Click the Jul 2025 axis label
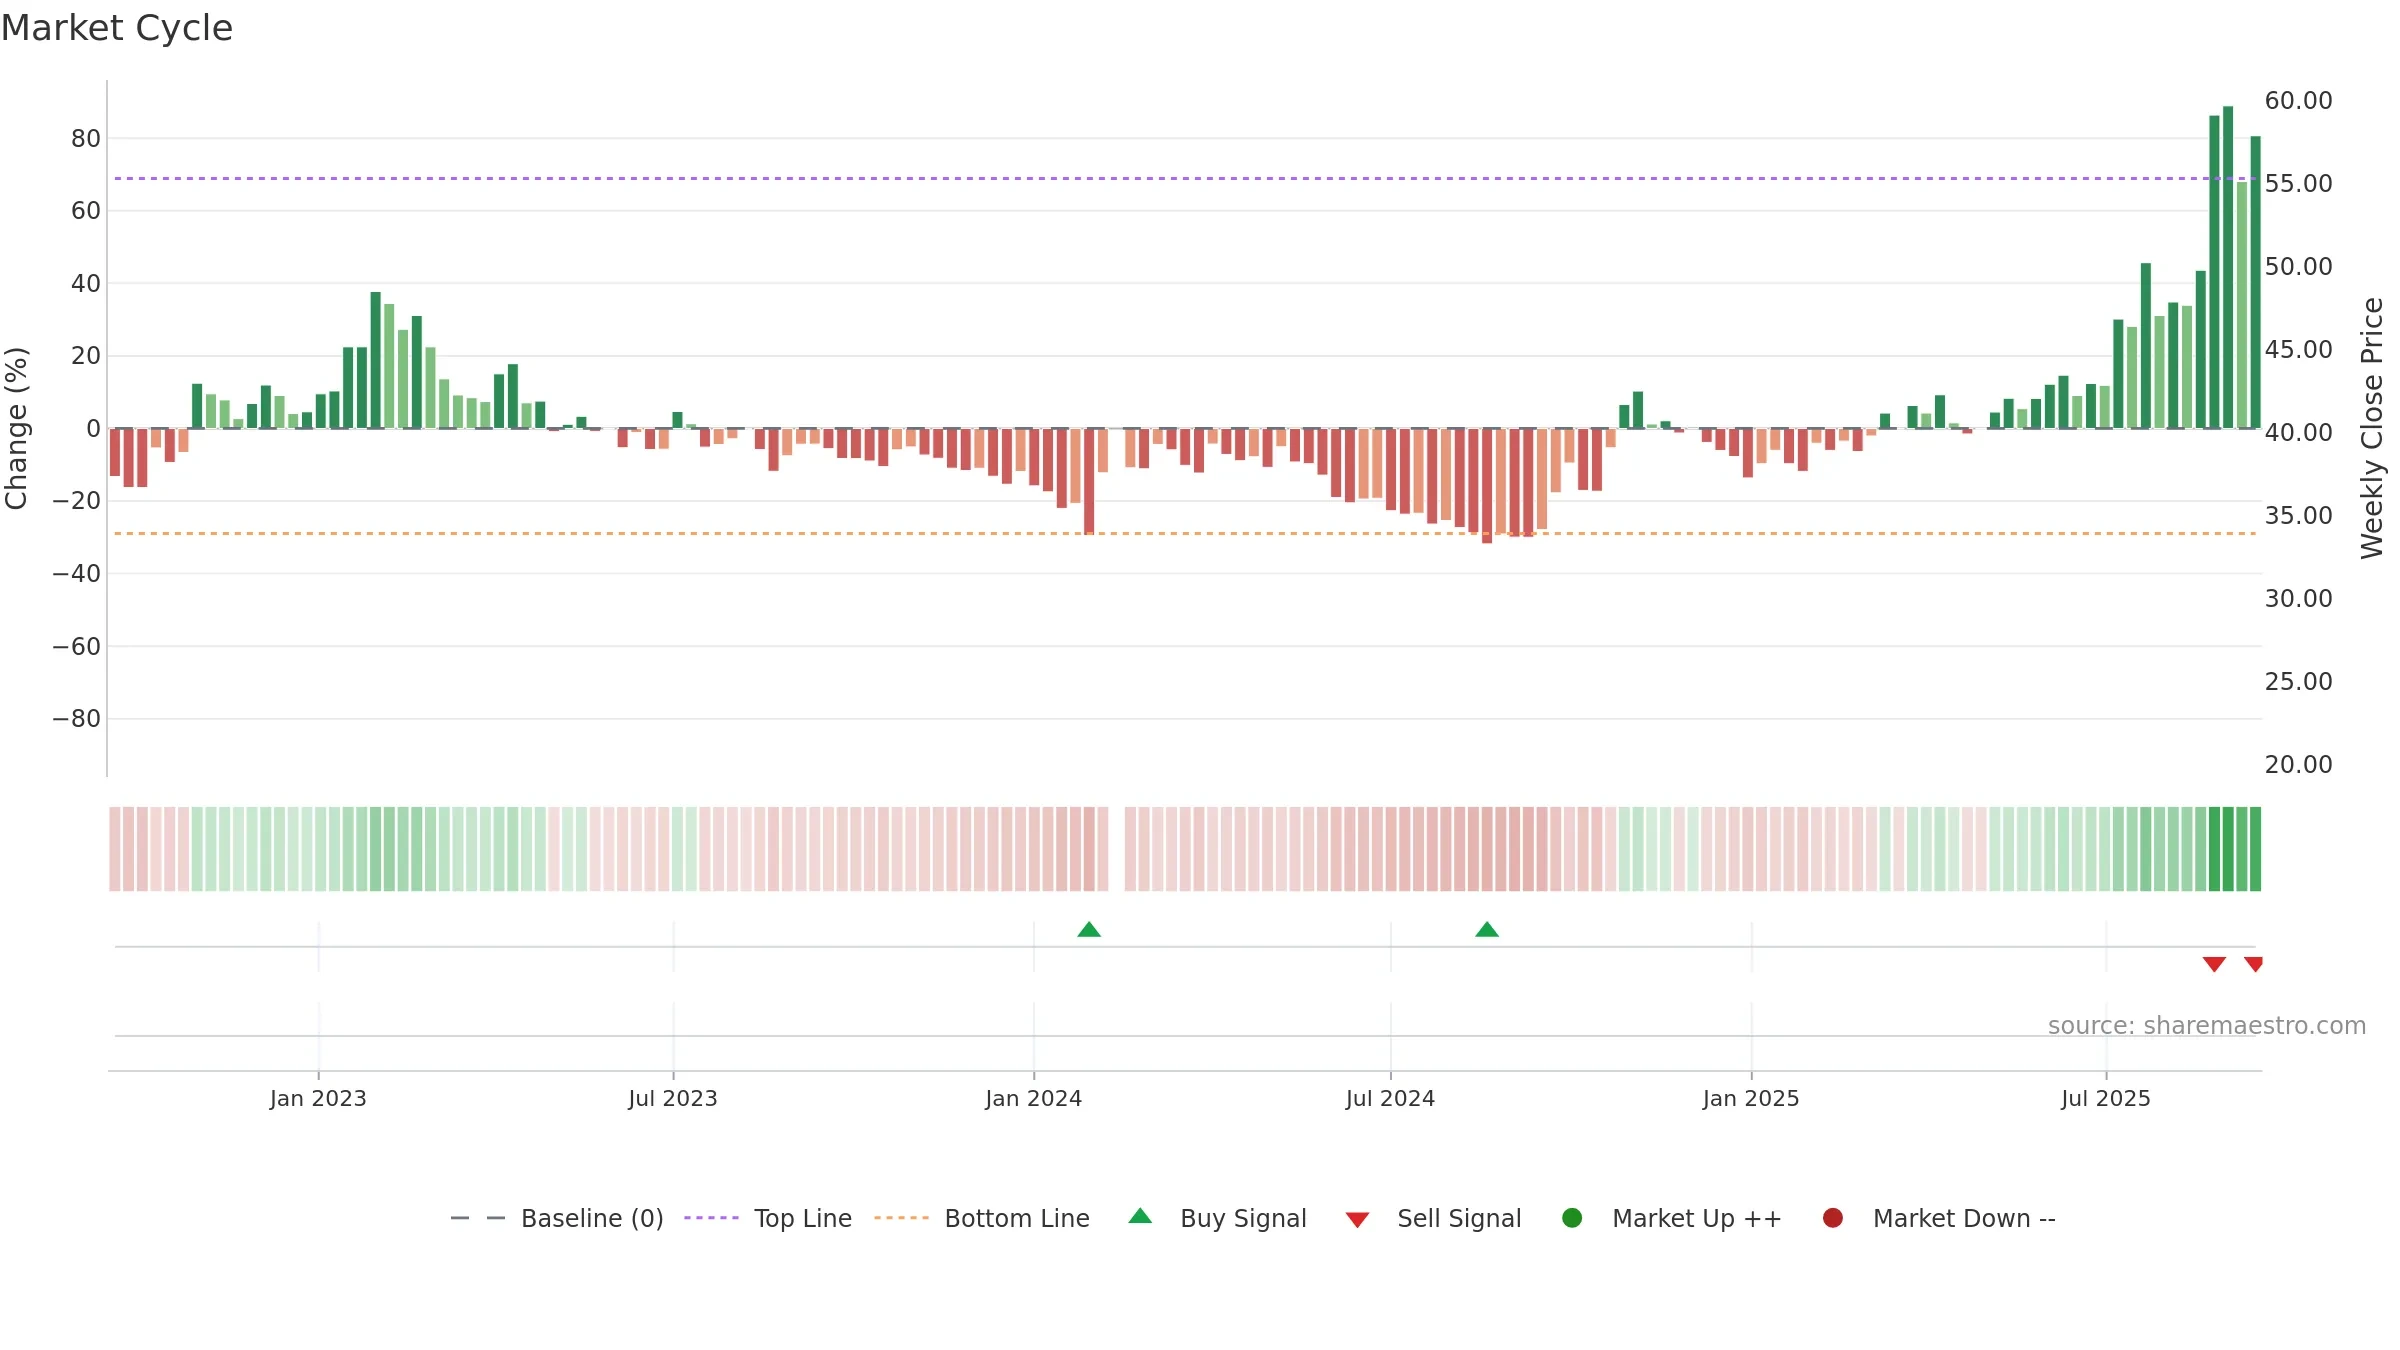This screenshot has width=2400, height=1350. click(2106, 1099)
